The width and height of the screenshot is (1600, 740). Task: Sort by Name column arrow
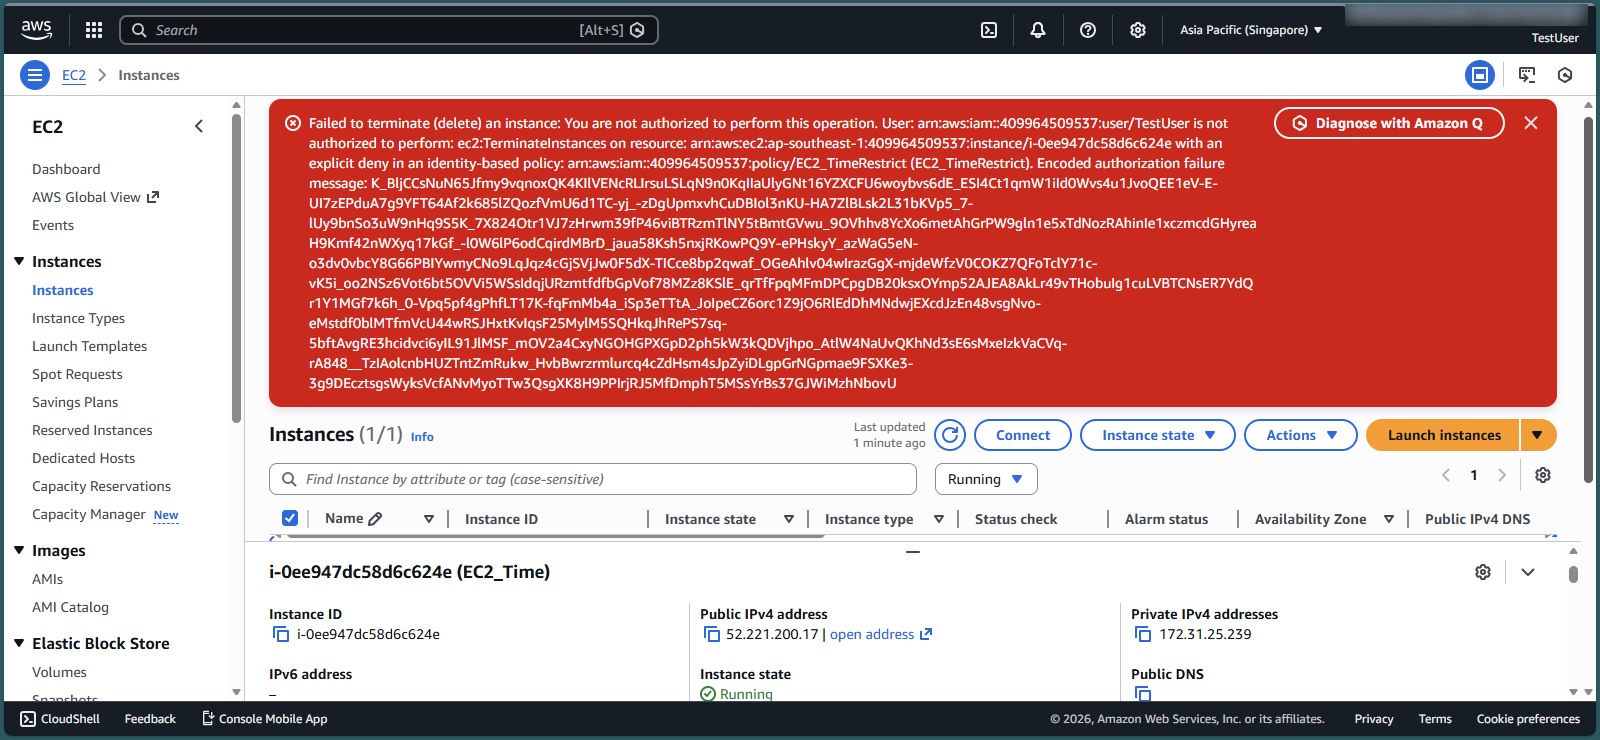(x=429, y=519)
